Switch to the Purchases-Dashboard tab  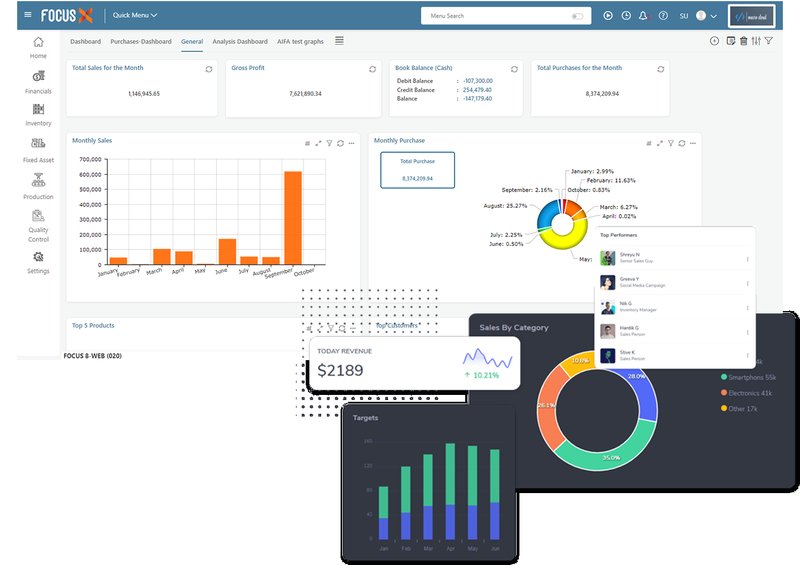click(x=141, y=42)
